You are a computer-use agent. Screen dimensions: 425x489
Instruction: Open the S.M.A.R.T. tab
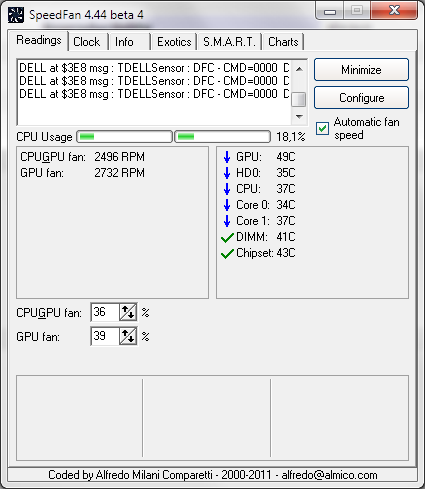coord(229,42)
